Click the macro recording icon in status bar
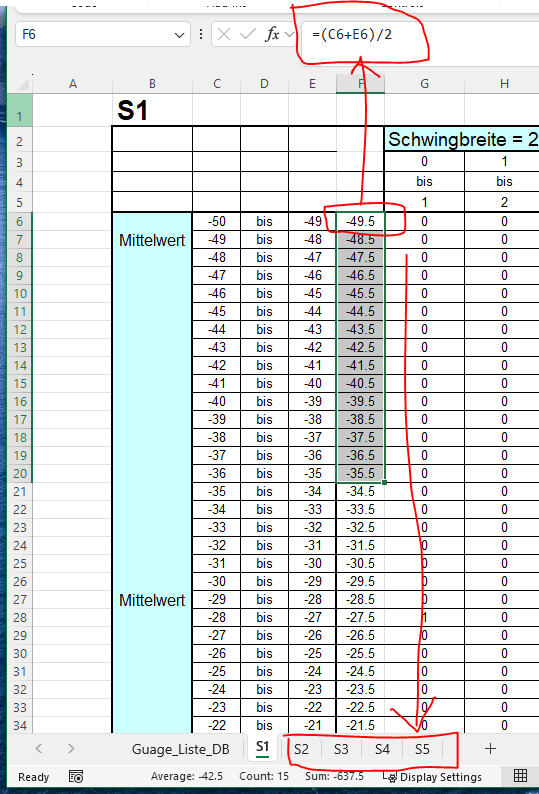Screen dimensions: 539x794 [x=76, y=776]
